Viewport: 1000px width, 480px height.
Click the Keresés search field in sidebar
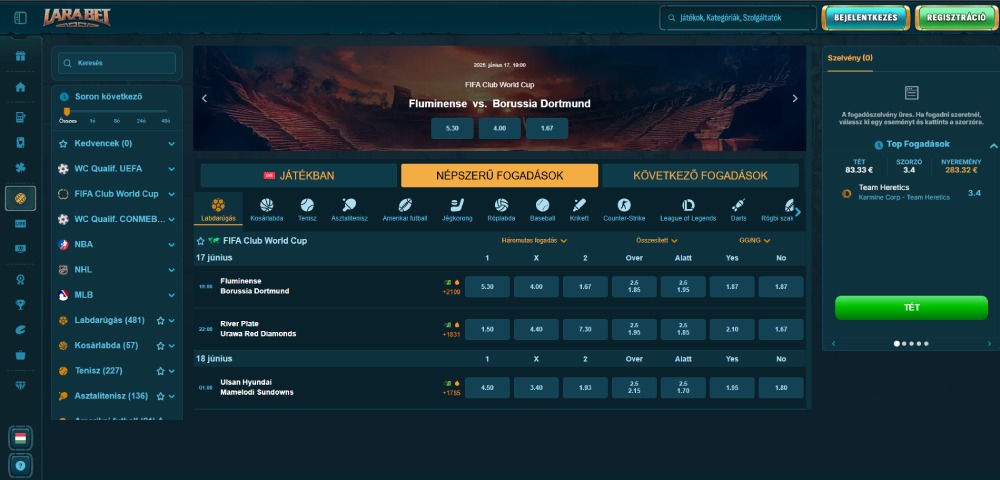[117, 63]
